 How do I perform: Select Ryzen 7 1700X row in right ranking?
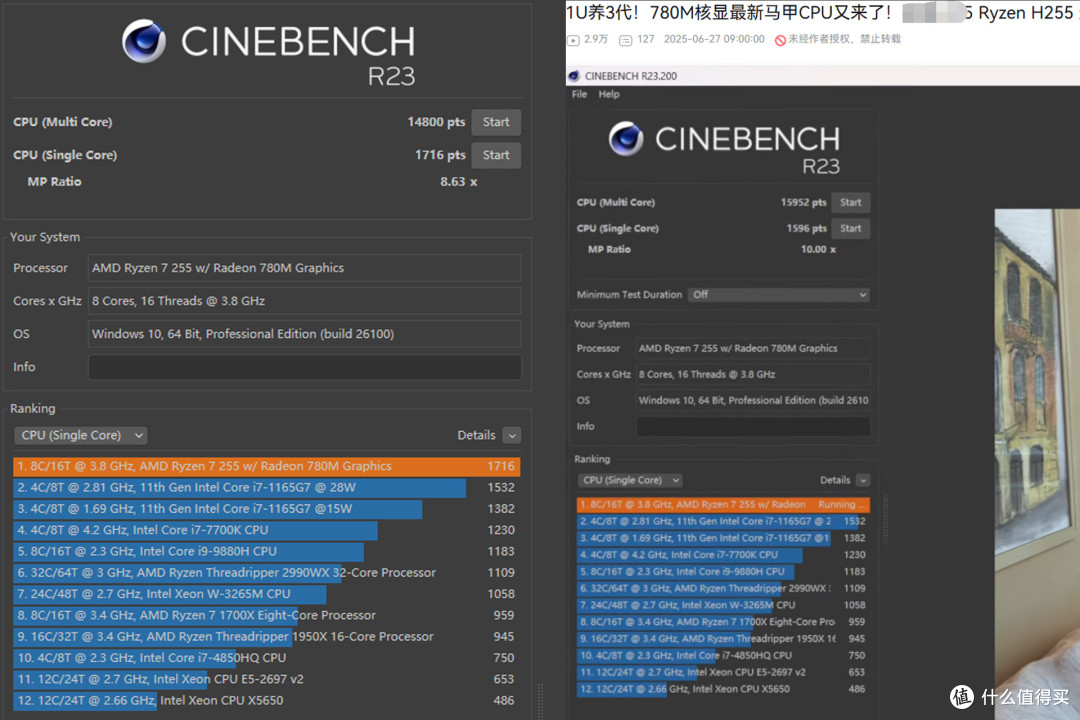click(723, 622)
